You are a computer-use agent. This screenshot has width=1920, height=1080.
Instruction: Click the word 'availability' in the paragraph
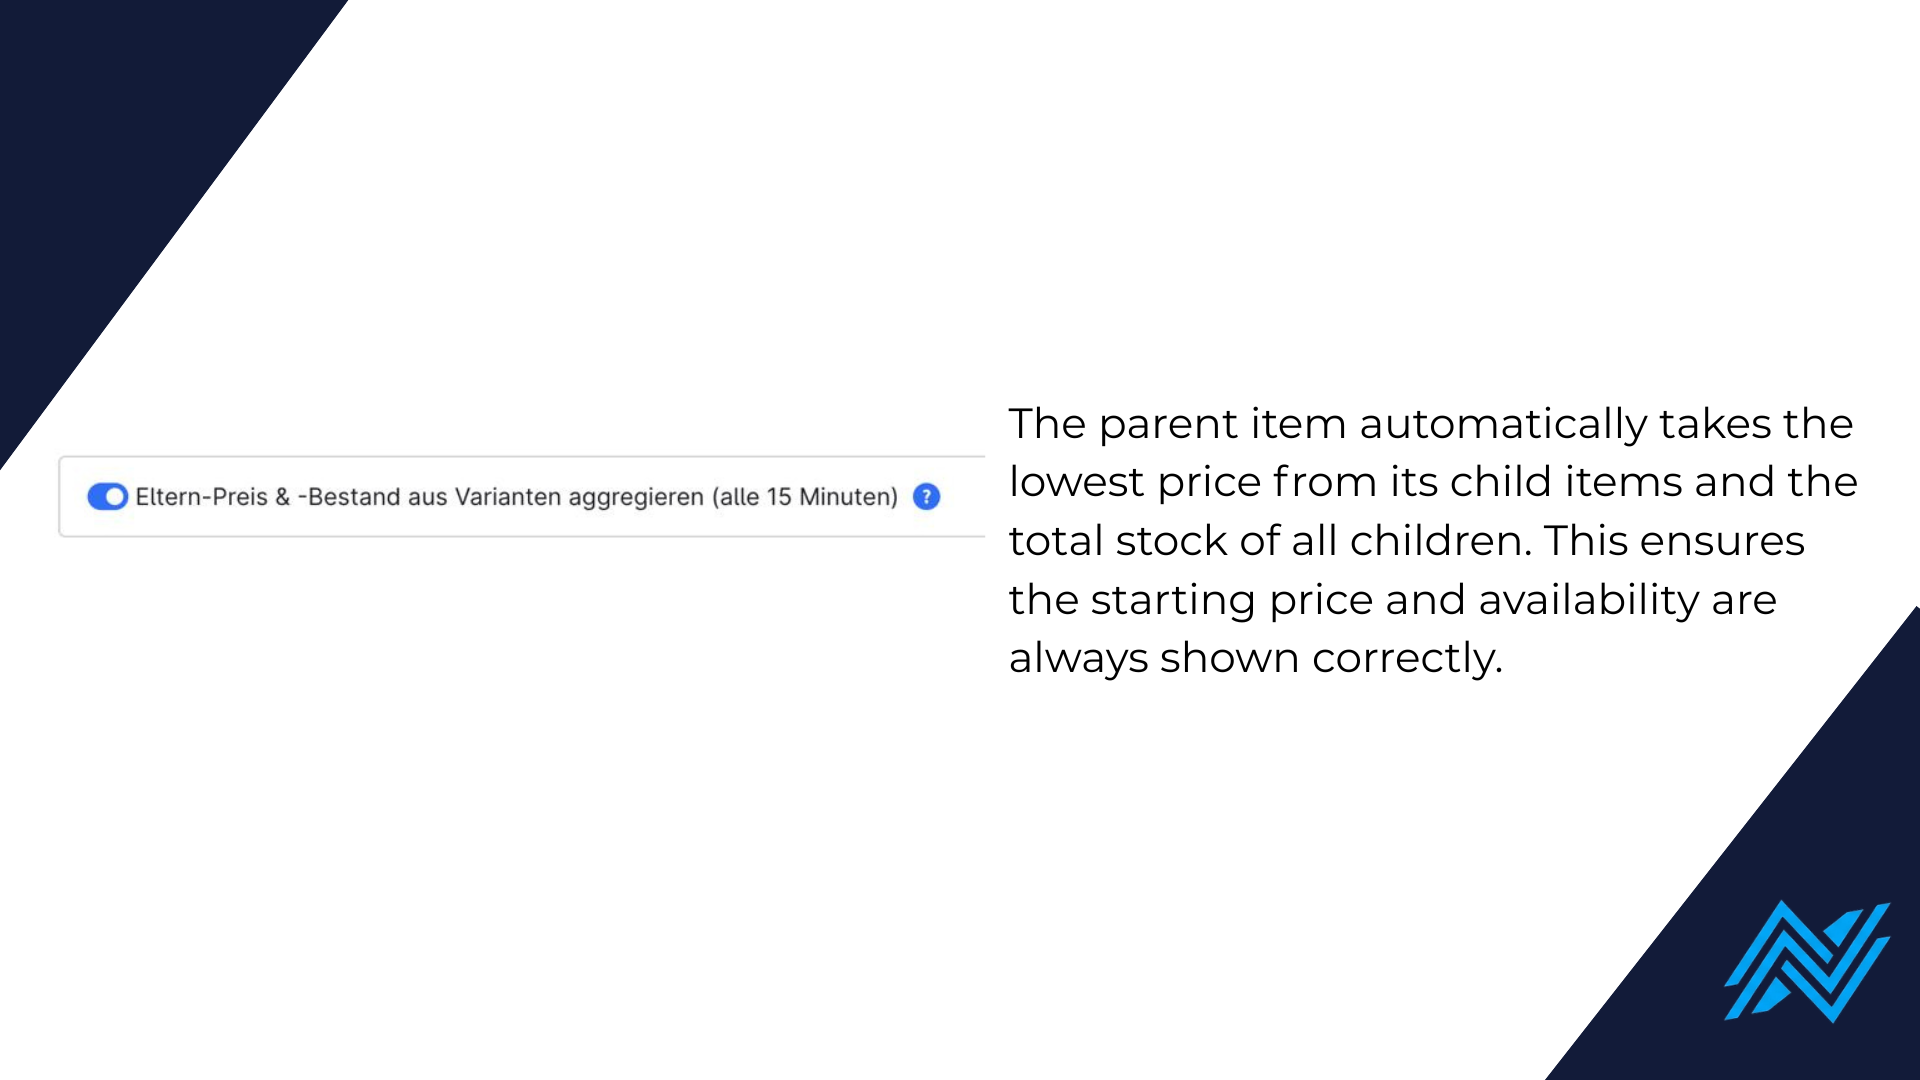(1589, 600)
